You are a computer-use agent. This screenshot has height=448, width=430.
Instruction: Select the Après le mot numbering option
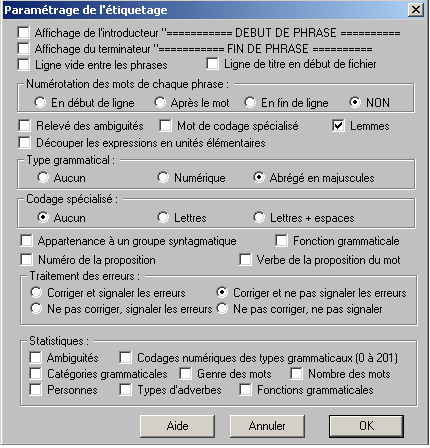160,102
